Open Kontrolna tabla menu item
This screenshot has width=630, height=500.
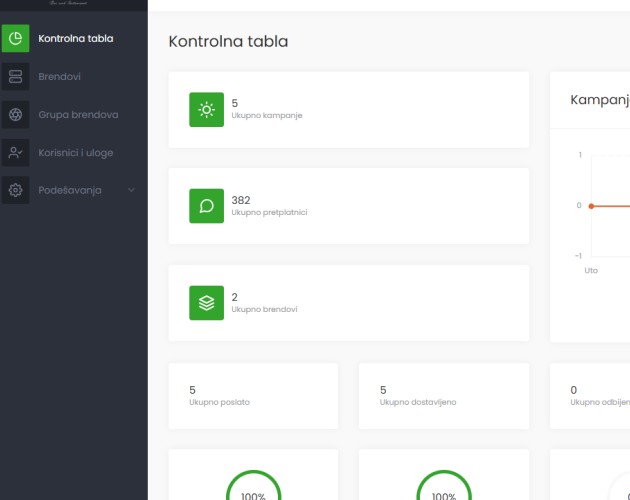pyautogui.click(x=76, y=39)
